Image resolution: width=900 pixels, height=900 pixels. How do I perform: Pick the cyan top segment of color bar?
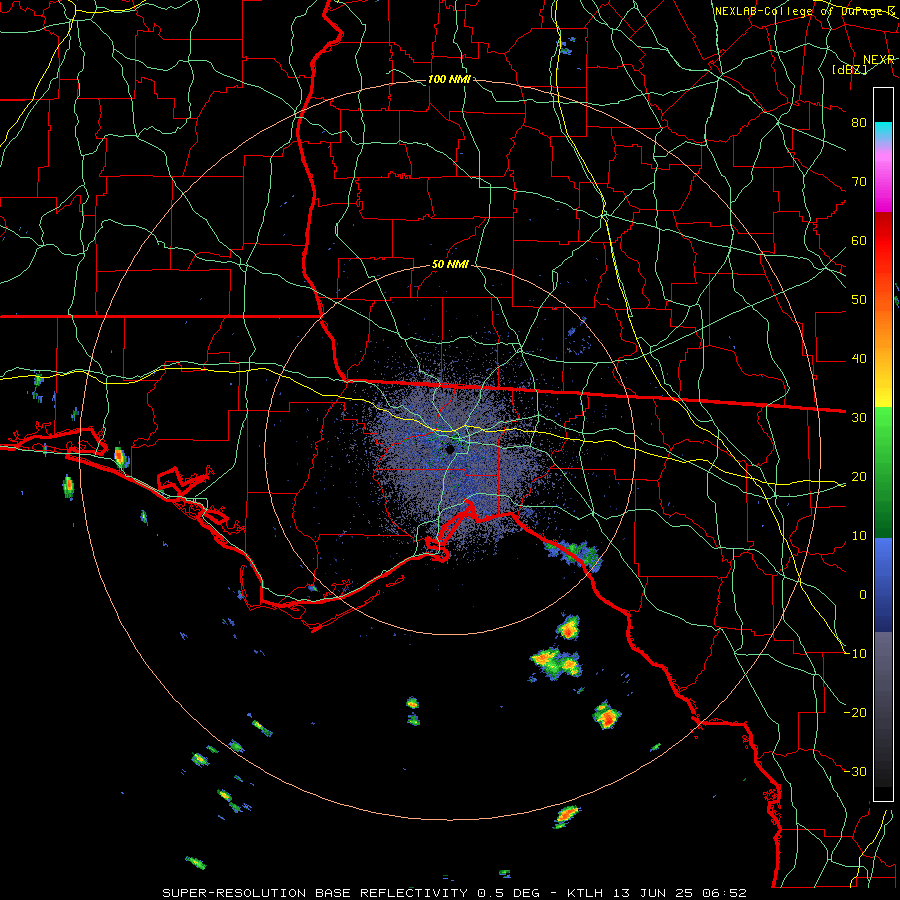pos(883,131)
